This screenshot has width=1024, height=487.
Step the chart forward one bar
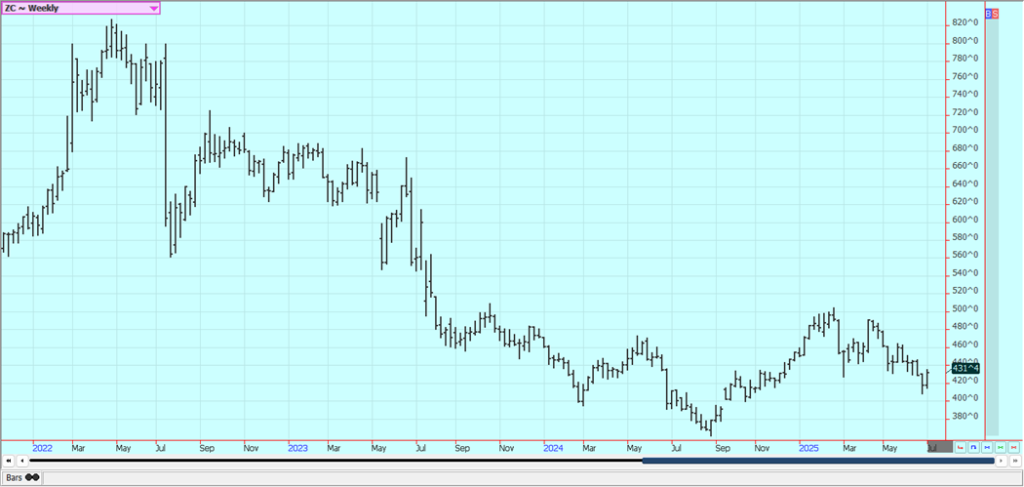point(1001,460)
